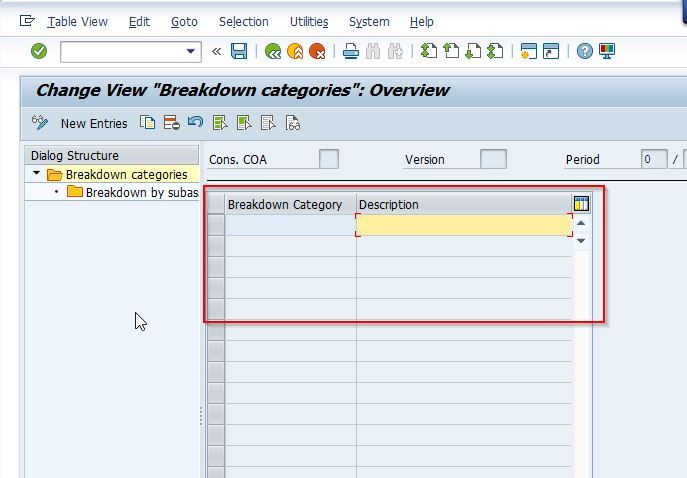Click the Period field showing 0
Viewport: 687px width, 478px height.
pos(654,159)
